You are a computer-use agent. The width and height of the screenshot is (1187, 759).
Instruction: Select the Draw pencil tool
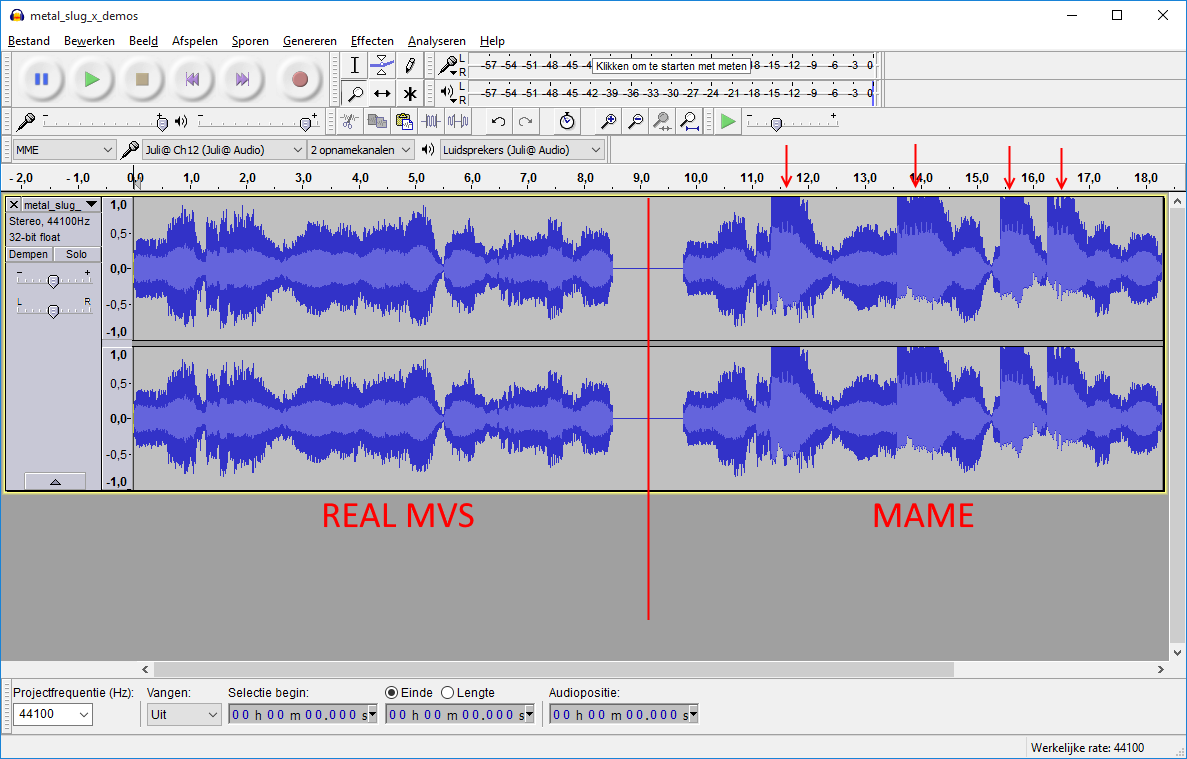(x=410, y=66)
